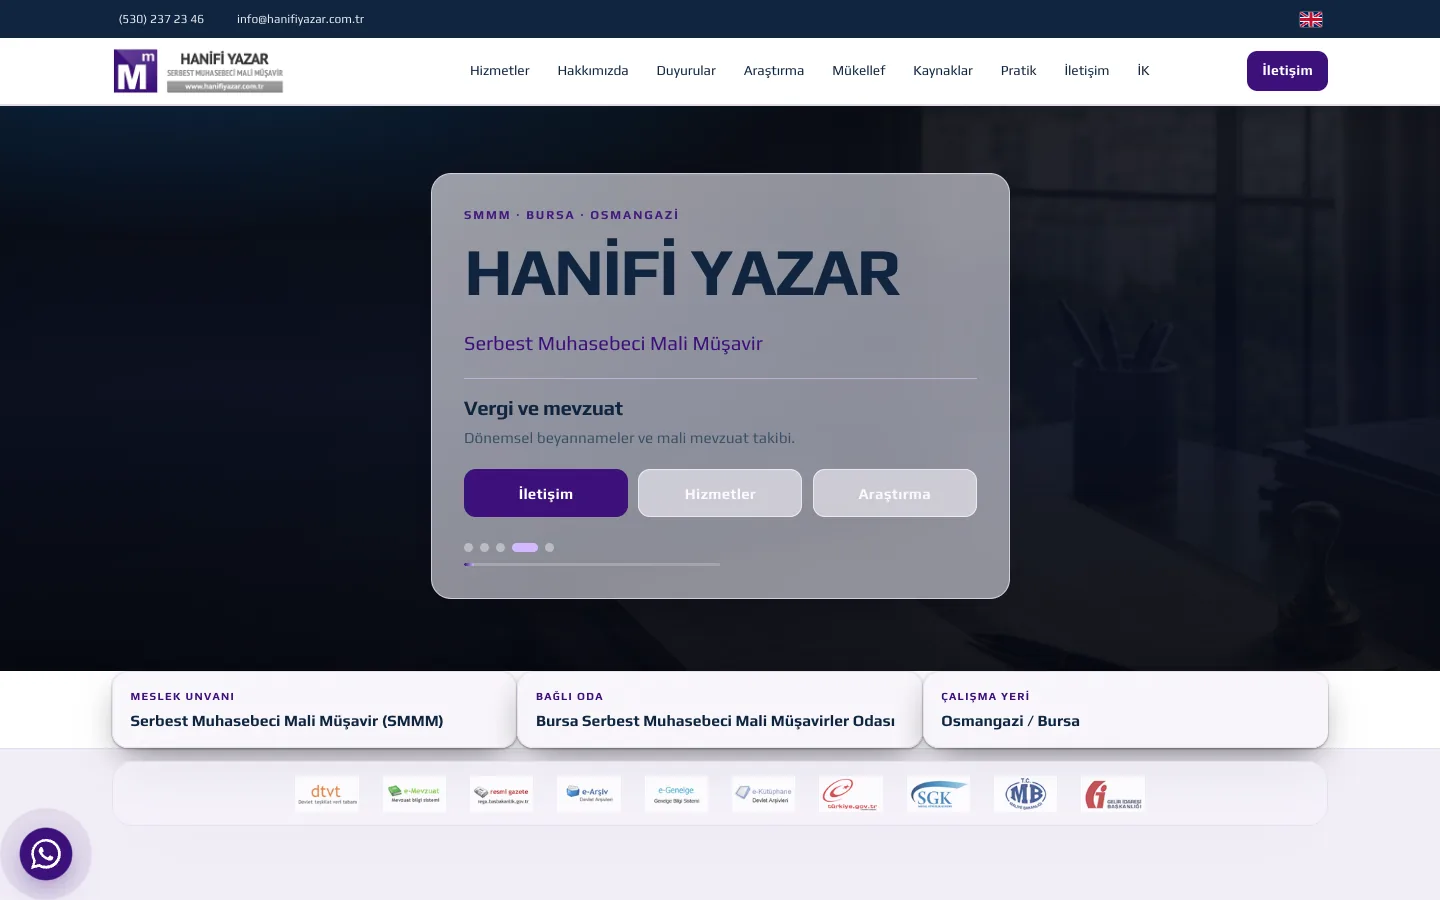This screenshot has width=1440, height=900.
Task: Open the Hizmetler nav menu
Action: [499, 71]
